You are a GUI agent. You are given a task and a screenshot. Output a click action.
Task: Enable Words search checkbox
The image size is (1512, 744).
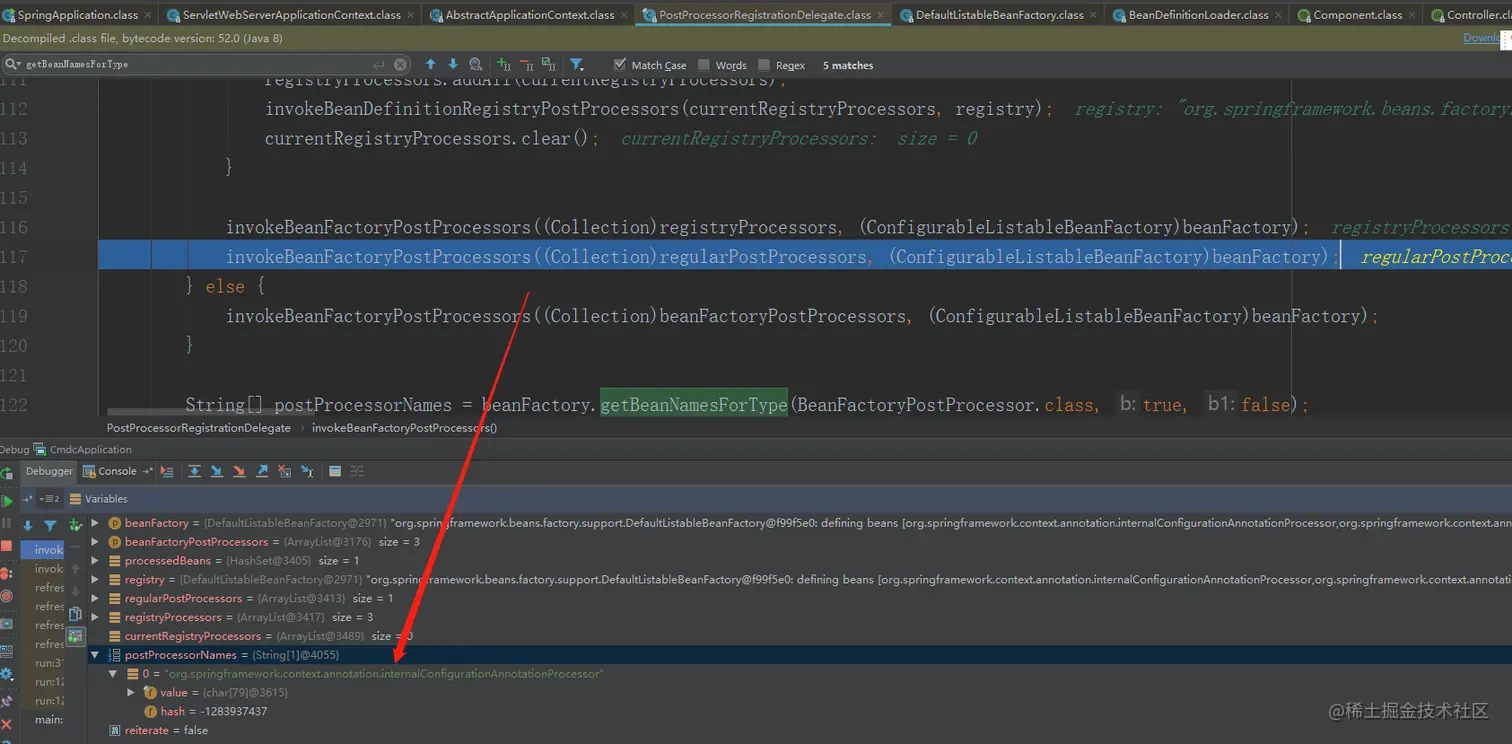pyautogui.click(x=704, y=65)
